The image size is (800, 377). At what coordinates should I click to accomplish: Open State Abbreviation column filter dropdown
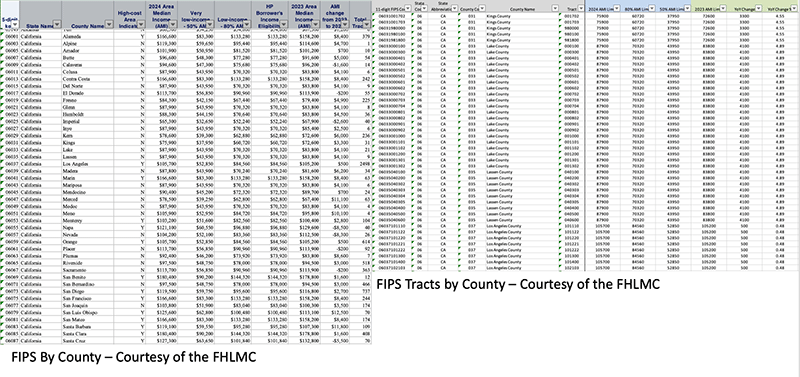[x=454, y=8]
